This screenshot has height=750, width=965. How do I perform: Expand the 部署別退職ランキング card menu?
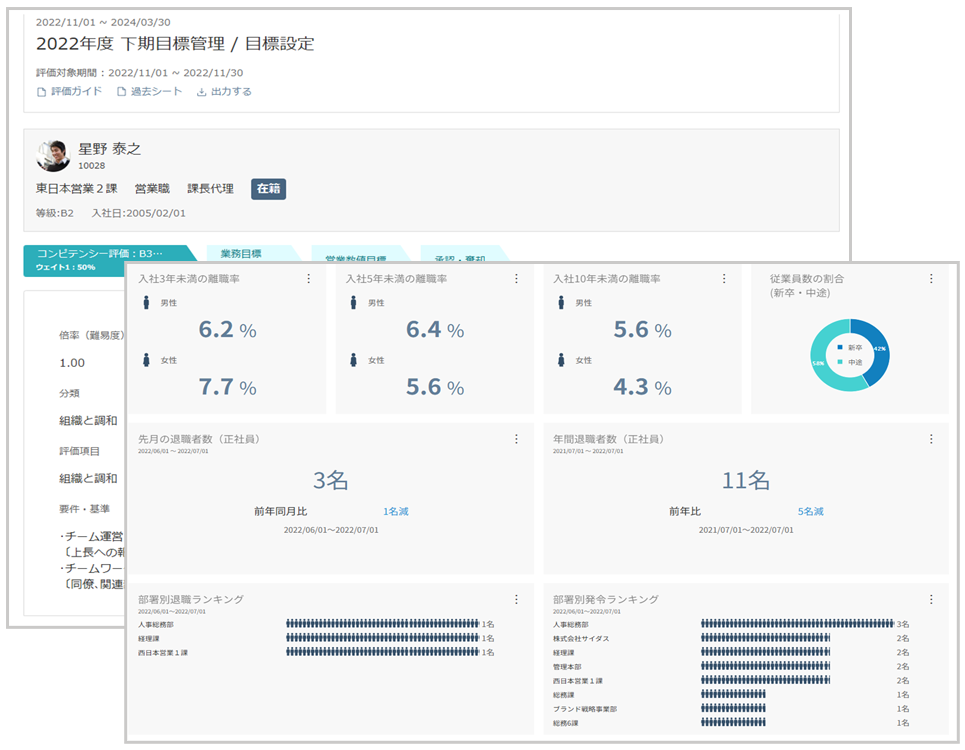coord(516,599)
